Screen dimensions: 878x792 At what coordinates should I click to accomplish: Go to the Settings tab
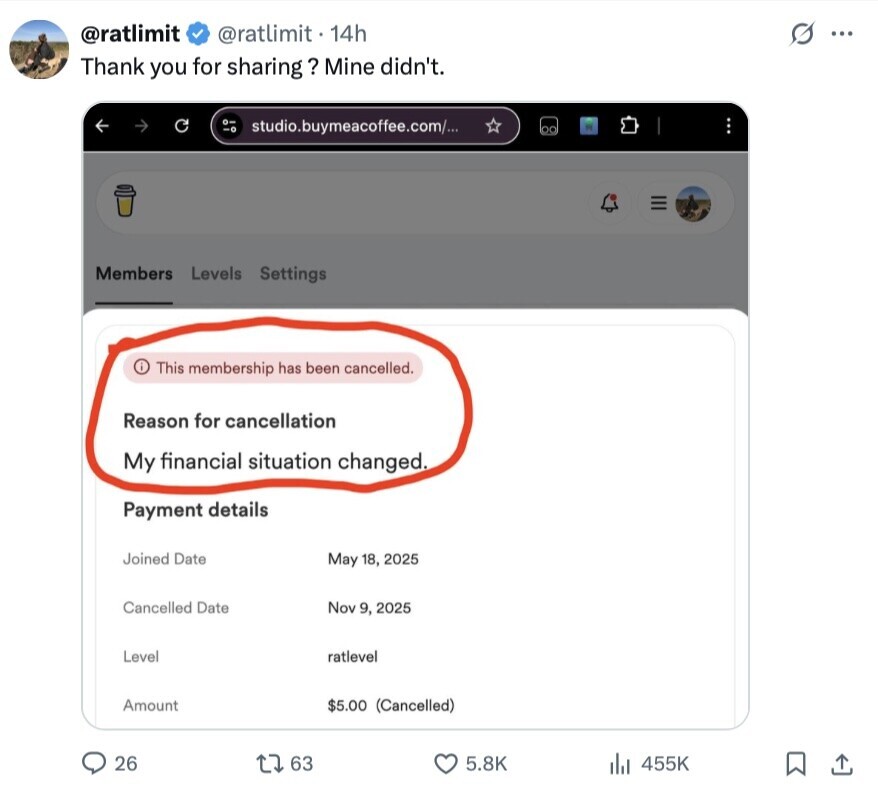click(293, 273)
